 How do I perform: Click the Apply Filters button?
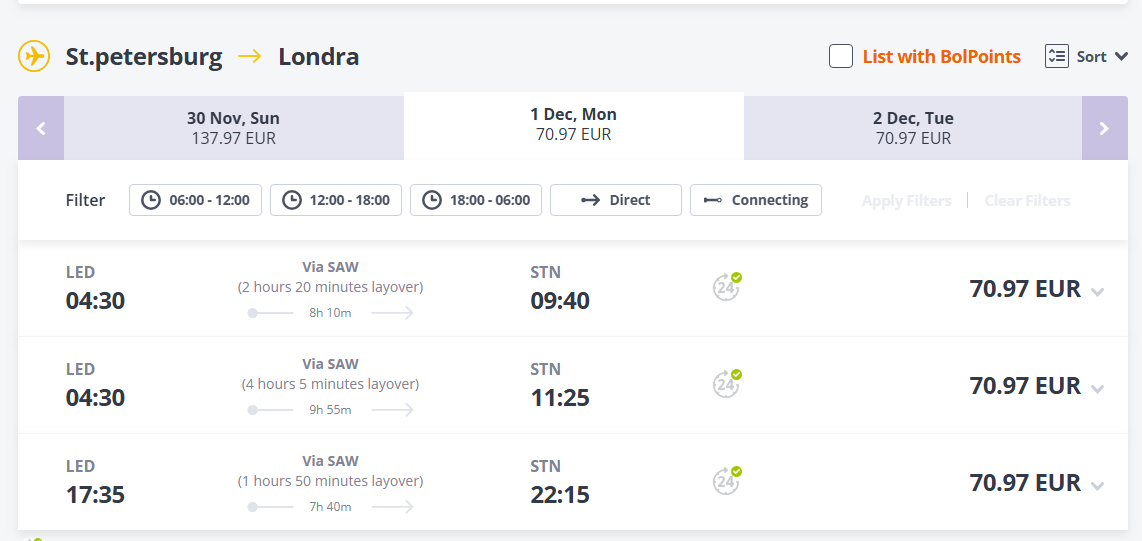point(906,201)
